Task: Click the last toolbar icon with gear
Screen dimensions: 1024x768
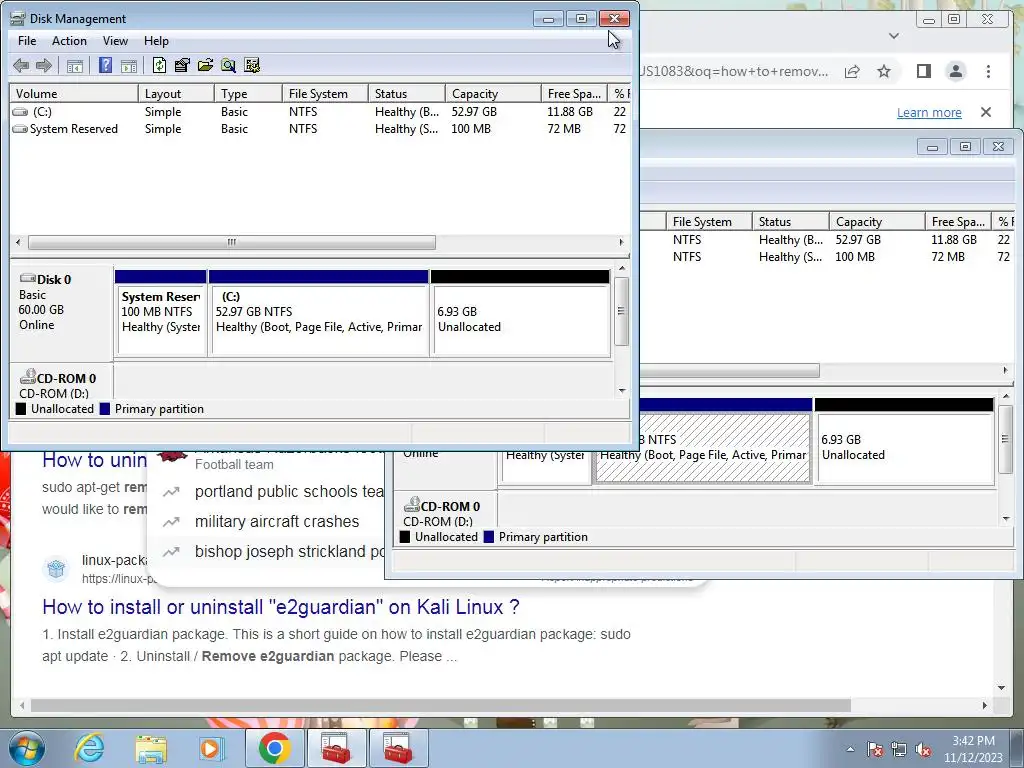Action: point(252,65)
